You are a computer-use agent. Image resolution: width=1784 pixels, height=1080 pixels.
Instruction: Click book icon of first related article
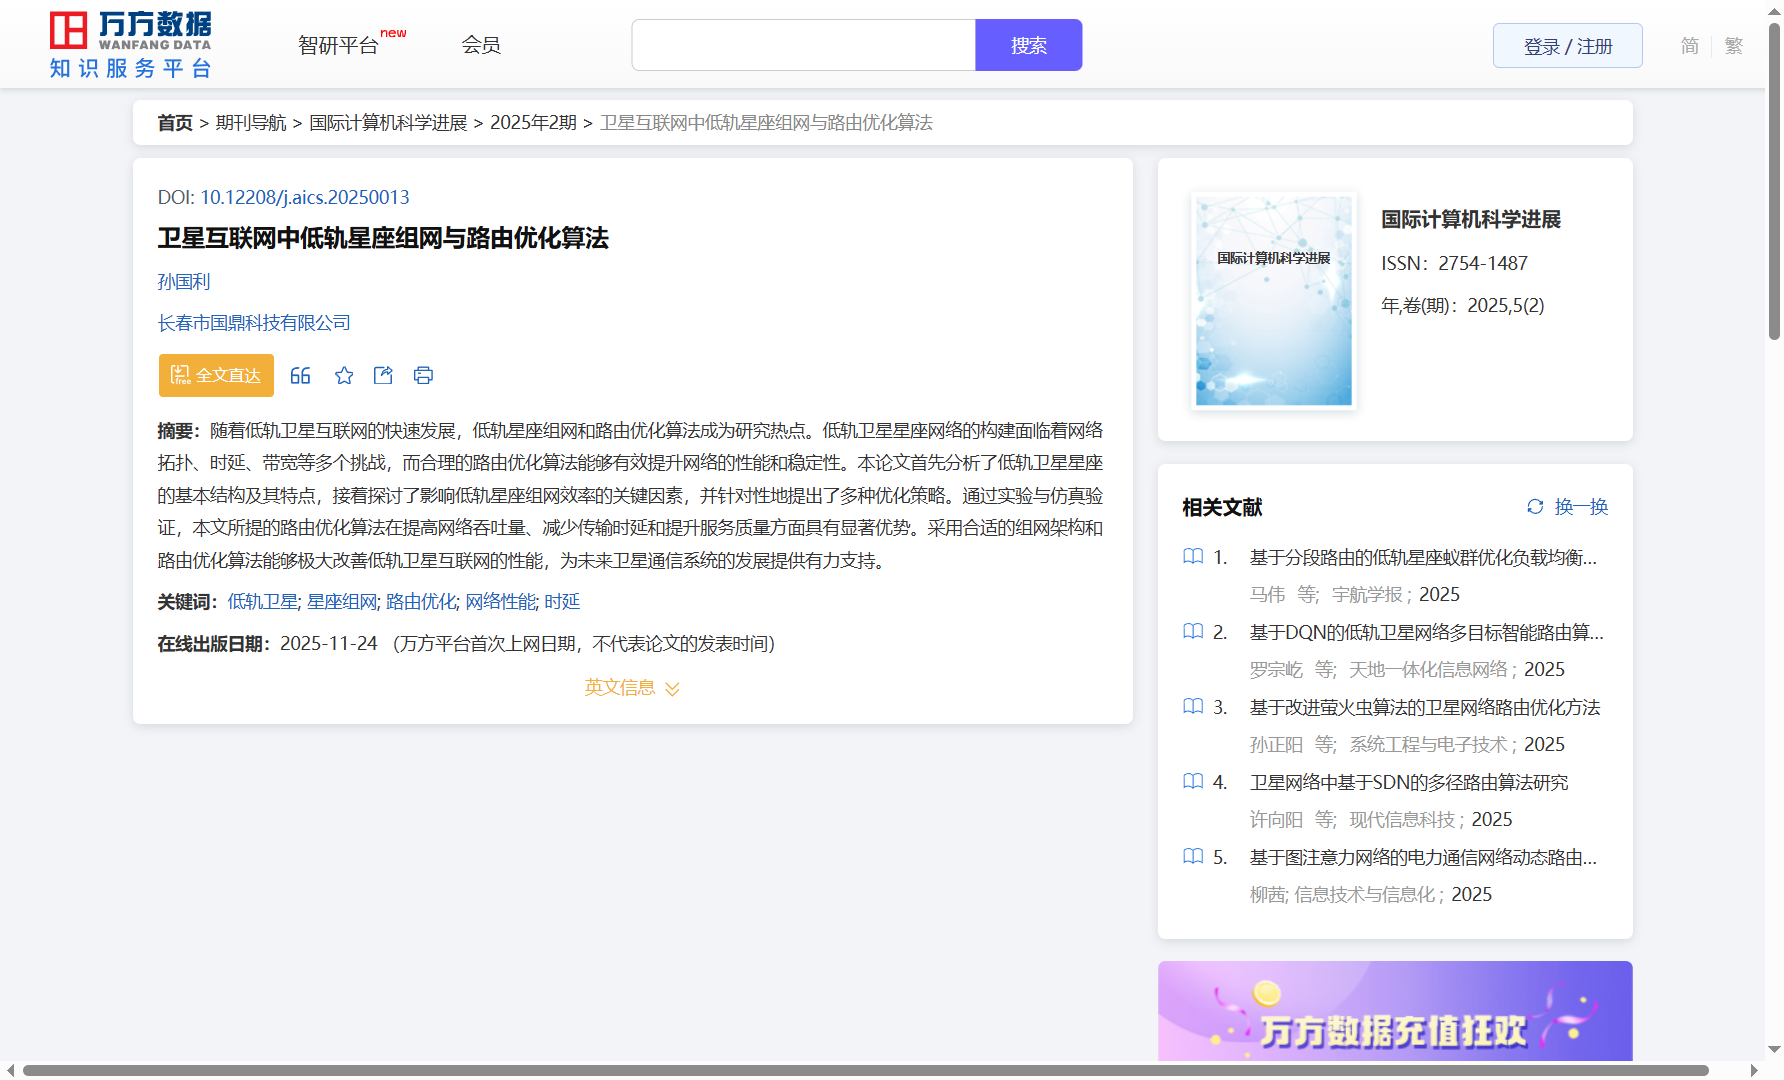coord(1193,557)
